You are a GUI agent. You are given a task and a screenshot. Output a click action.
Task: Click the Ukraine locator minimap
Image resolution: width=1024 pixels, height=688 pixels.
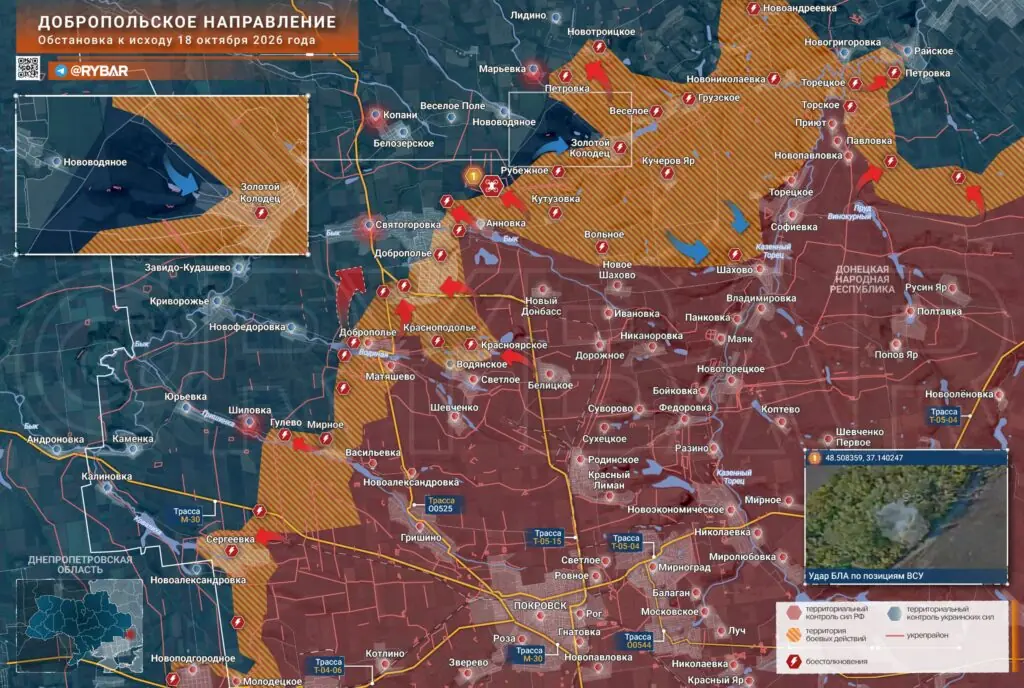coord(80,625)
